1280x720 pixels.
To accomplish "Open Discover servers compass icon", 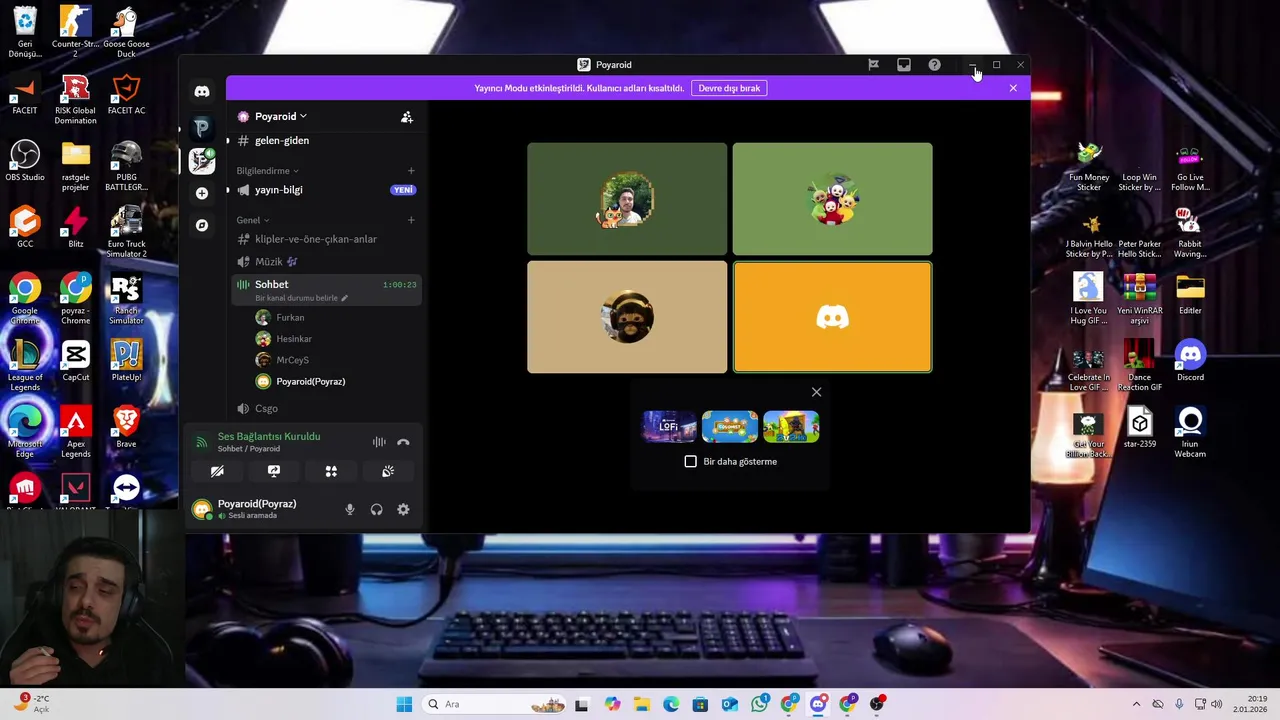I will click(202, 225).
